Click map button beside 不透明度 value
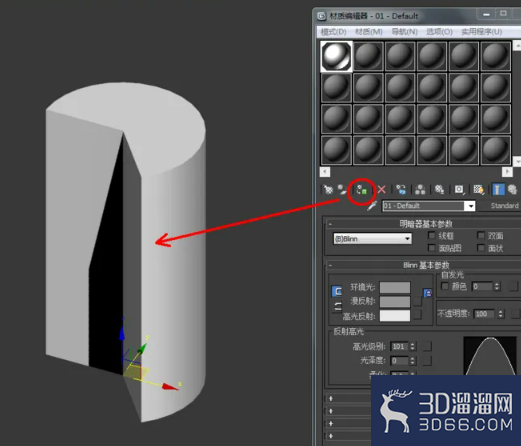This screenshot has height=446, width=521. tap(515, 314)
